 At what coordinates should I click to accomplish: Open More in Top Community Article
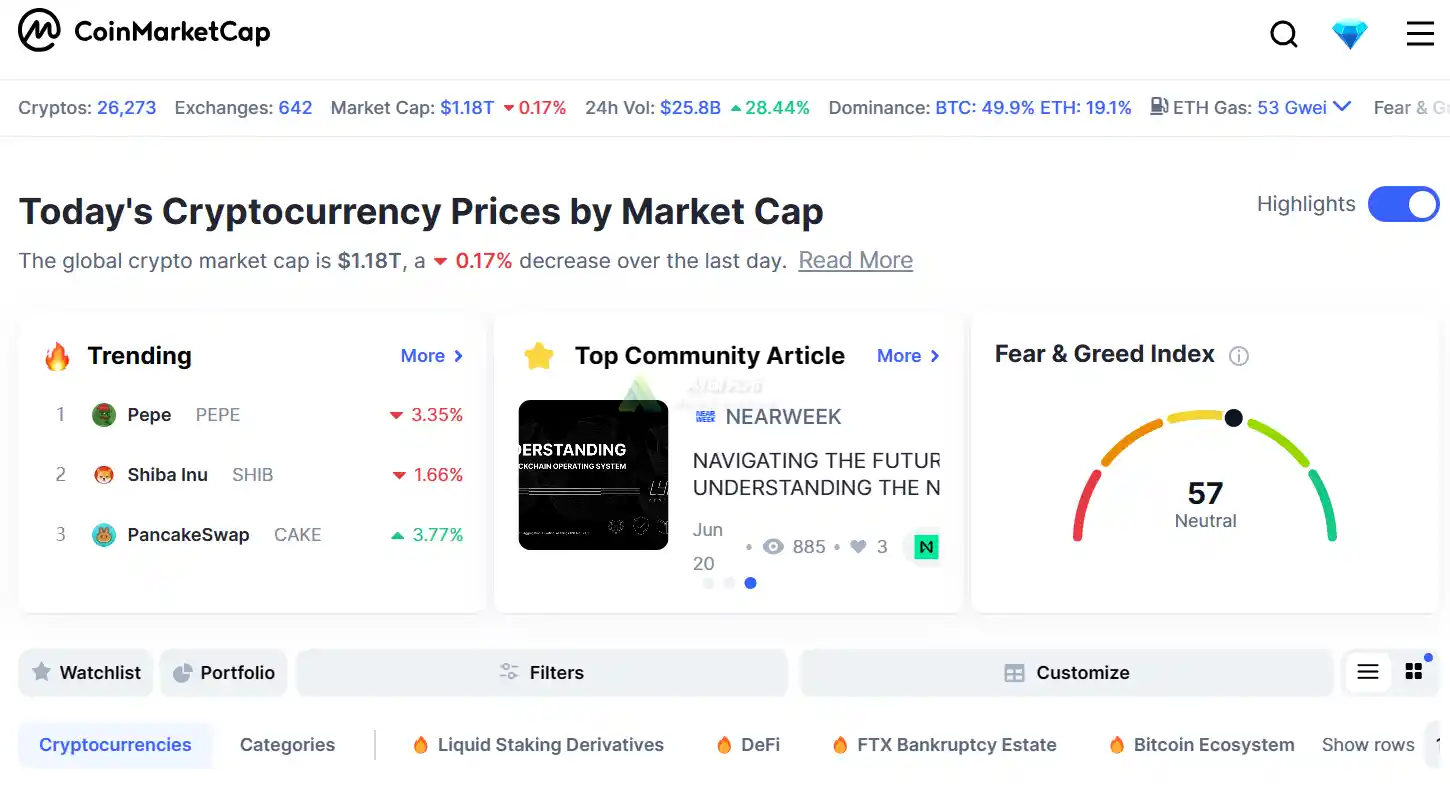coord(908,356)
